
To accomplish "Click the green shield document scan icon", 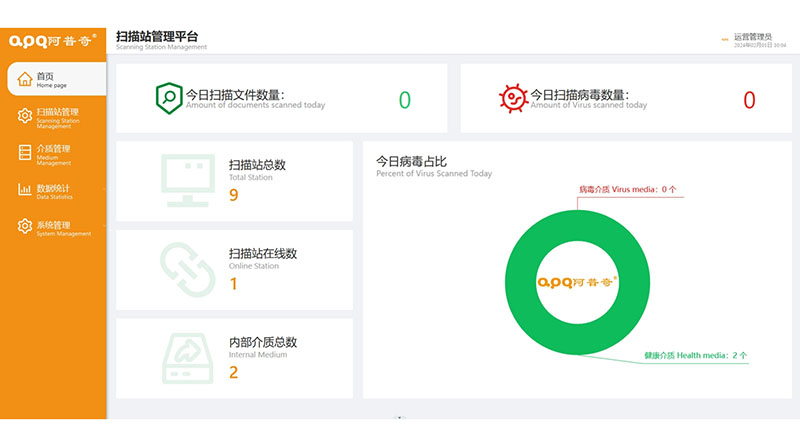I will tap(169, 98).
